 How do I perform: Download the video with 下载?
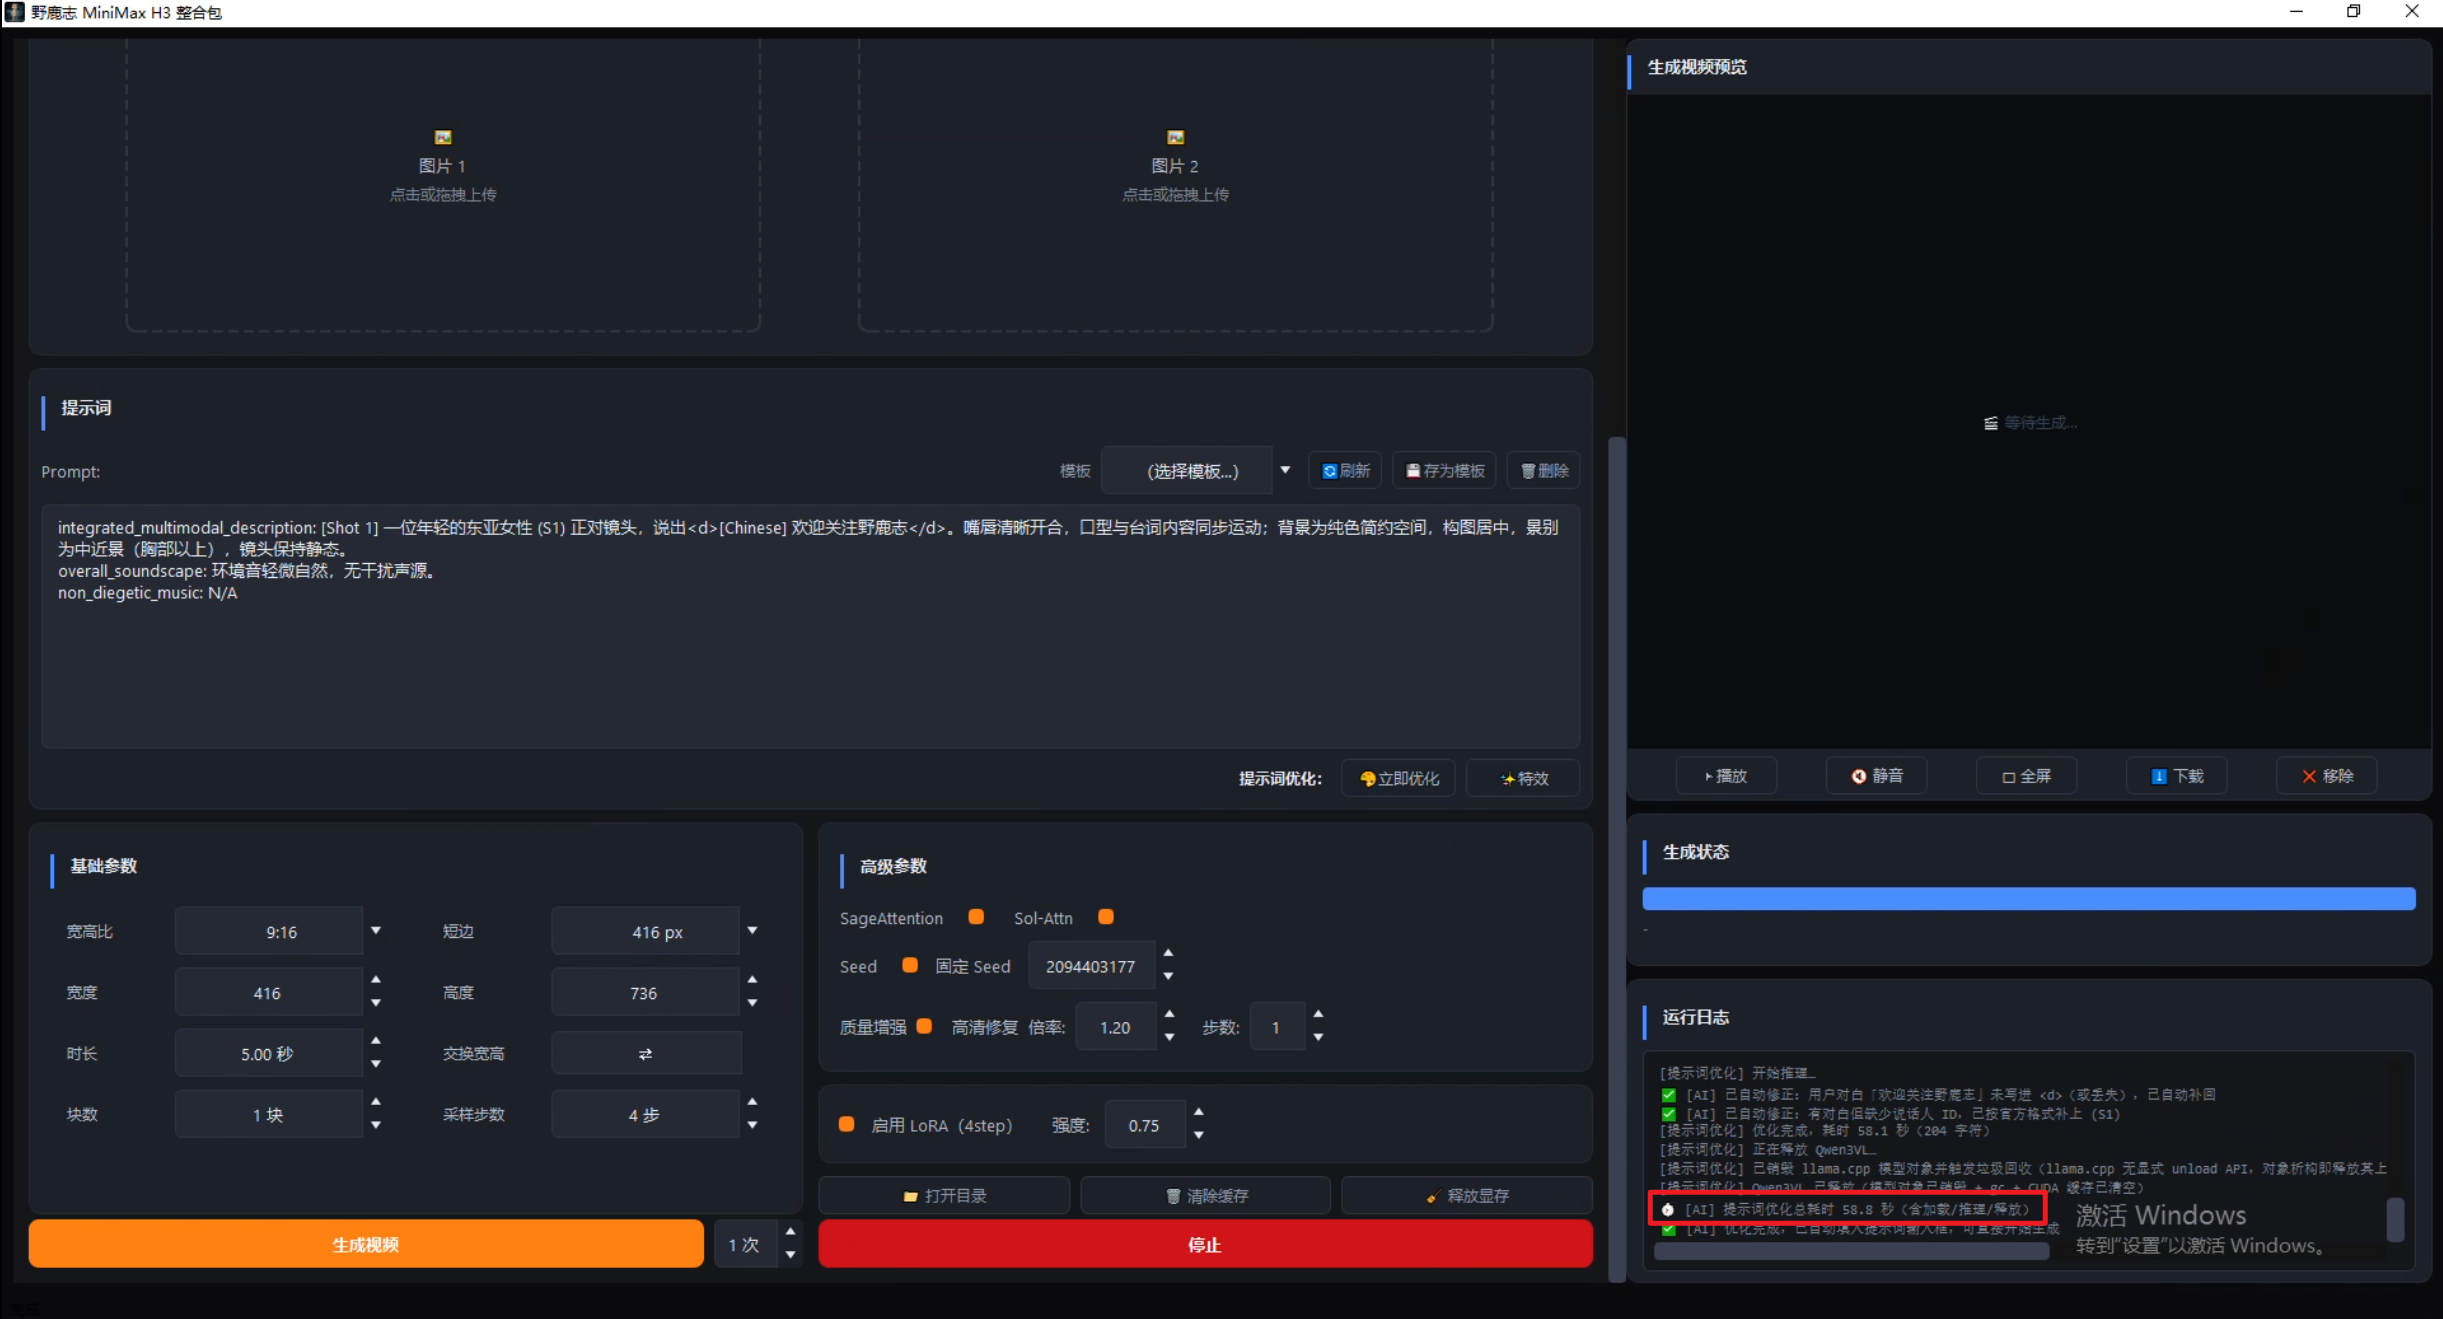(2177, 776)
